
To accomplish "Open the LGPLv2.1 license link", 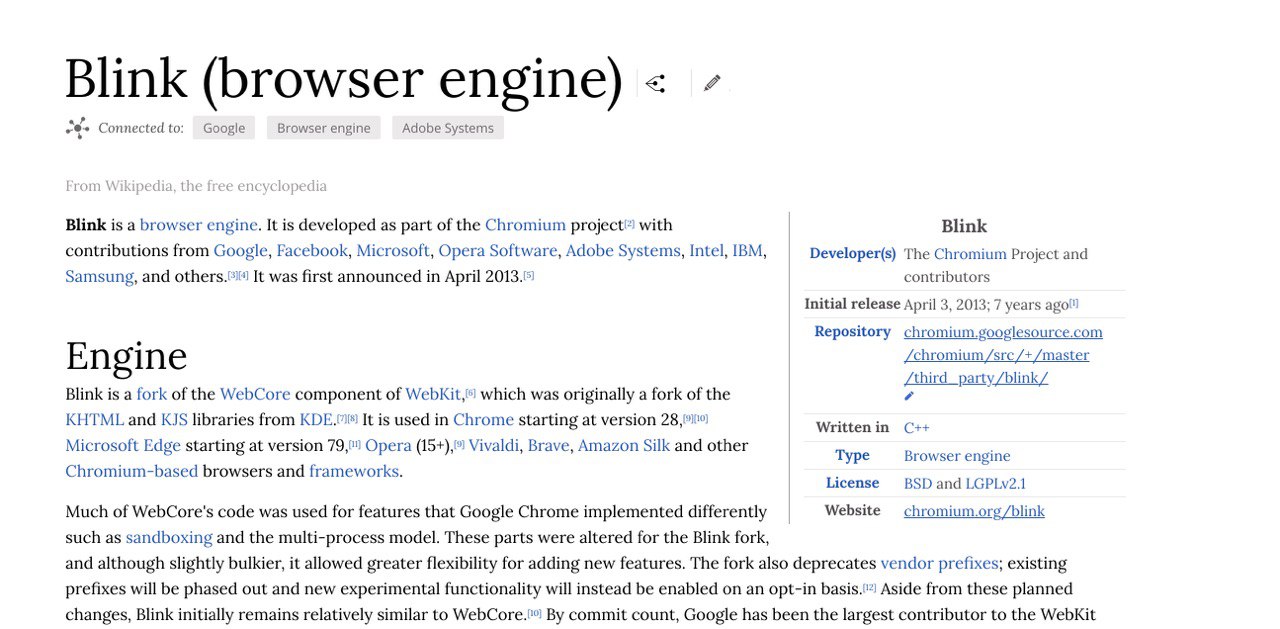I will click(995, 484).
